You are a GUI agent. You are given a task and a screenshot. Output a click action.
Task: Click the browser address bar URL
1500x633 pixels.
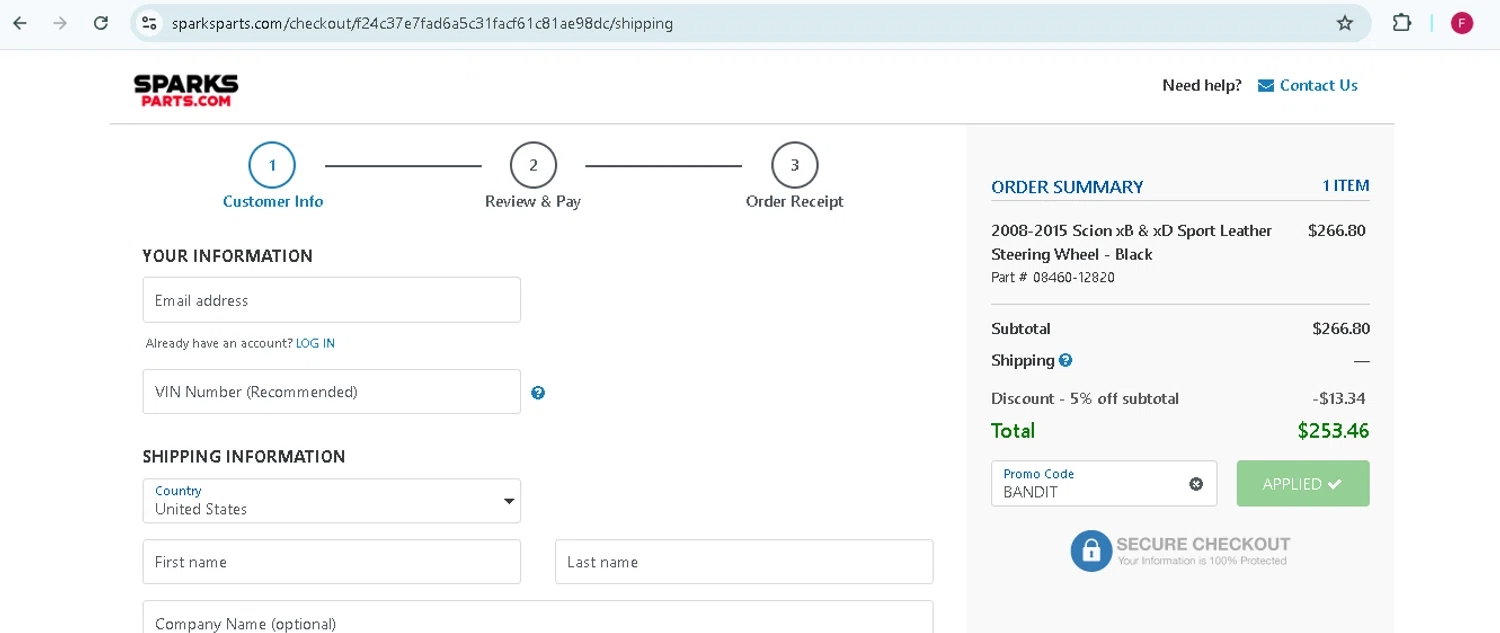pos(422,23)
